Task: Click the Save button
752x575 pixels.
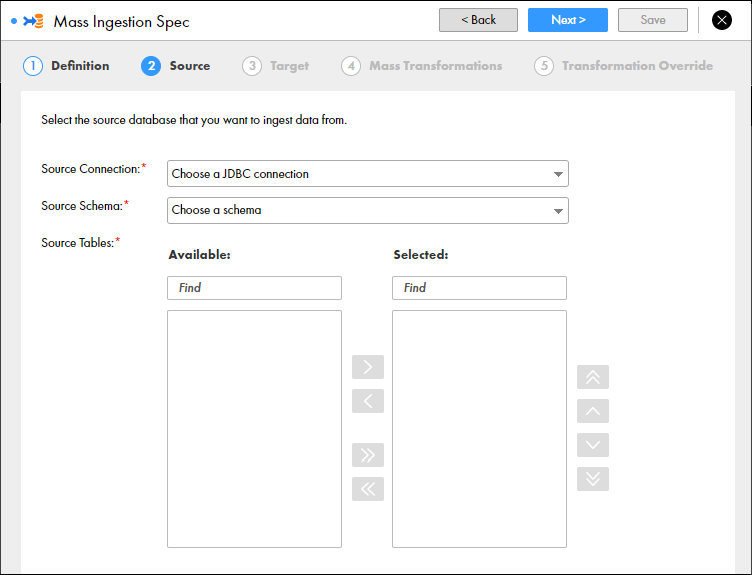Action: point(653,20)
